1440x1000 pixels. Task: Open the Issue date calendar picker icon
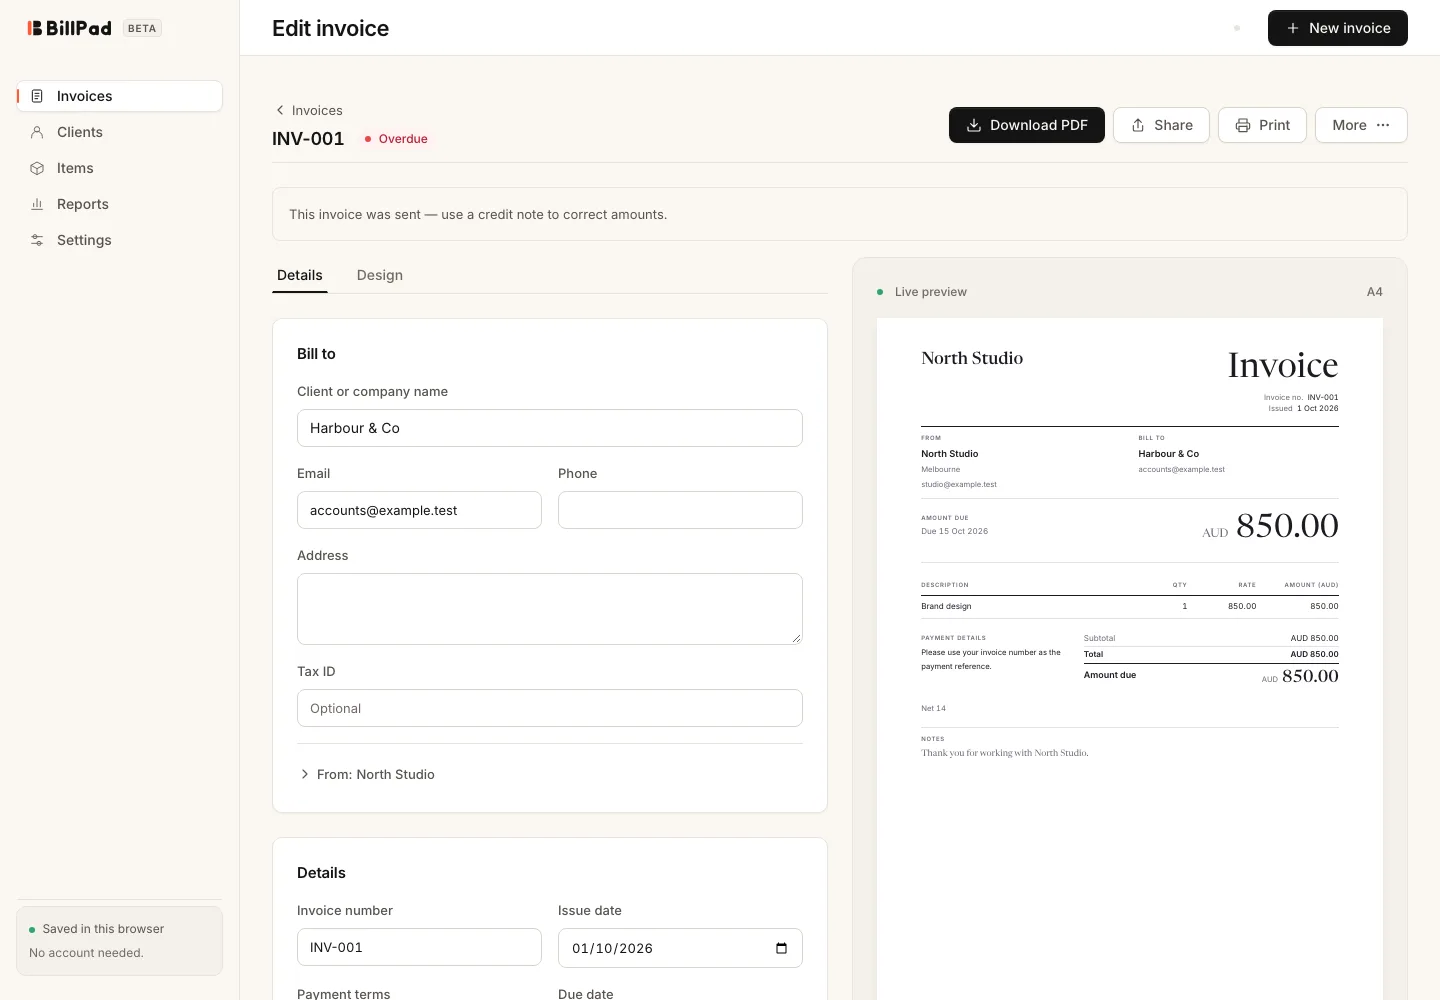[x=782, y=948]
